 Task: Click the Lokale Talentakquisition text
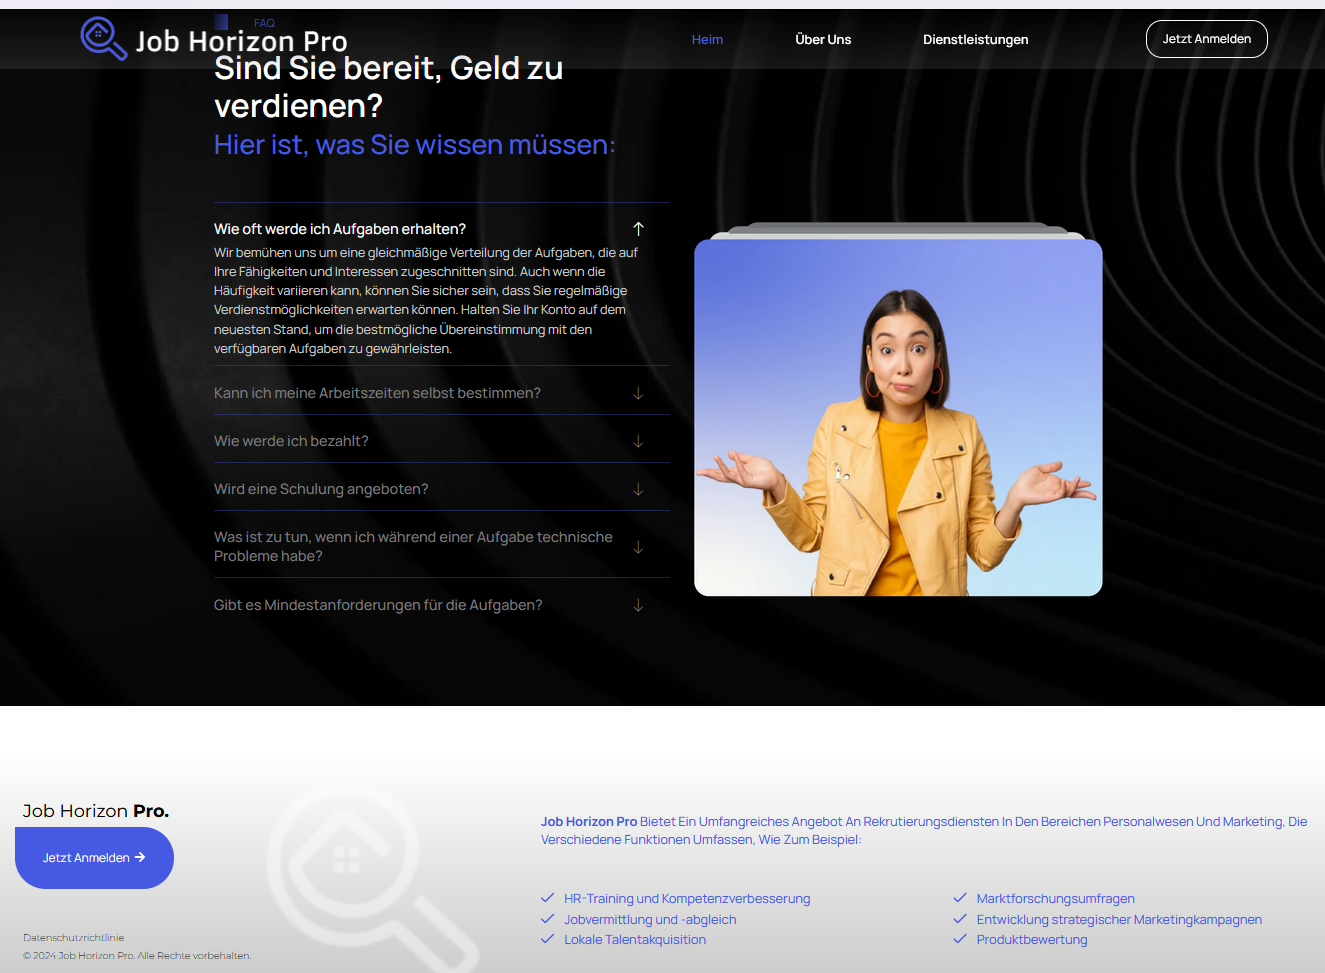635,940
